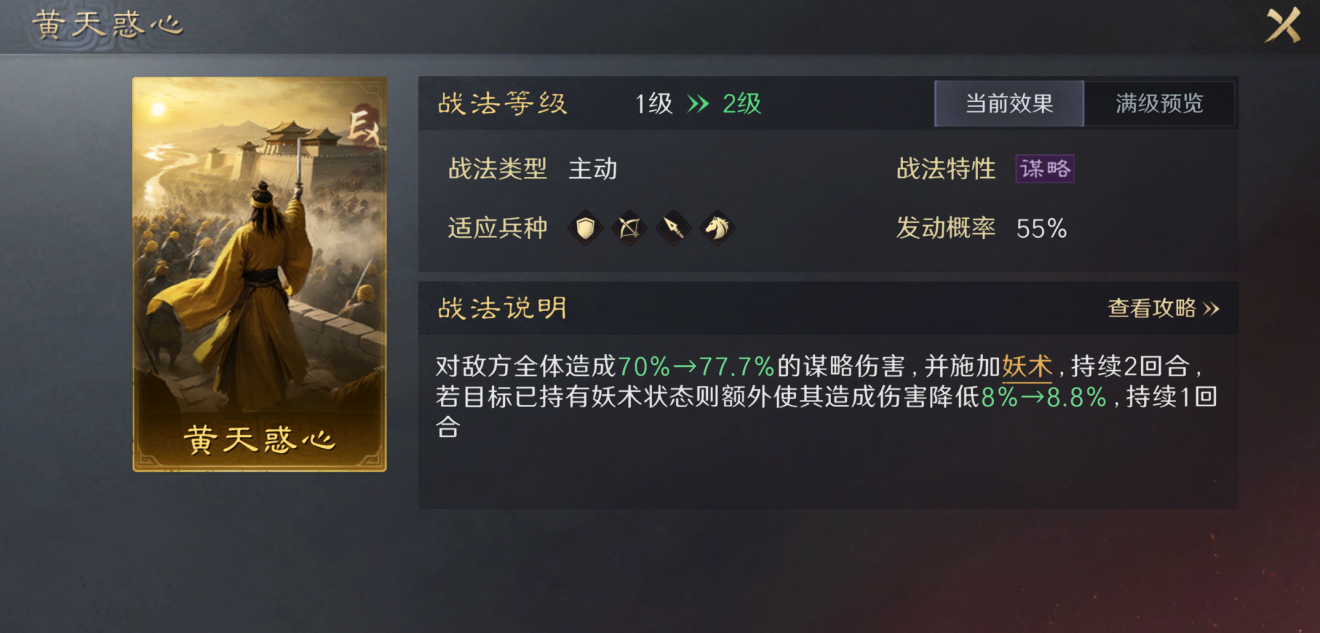This screenshot has width=1320, height=633.
Task: Tap the 谋略 trait tag
Action: tap(1045, 169)
